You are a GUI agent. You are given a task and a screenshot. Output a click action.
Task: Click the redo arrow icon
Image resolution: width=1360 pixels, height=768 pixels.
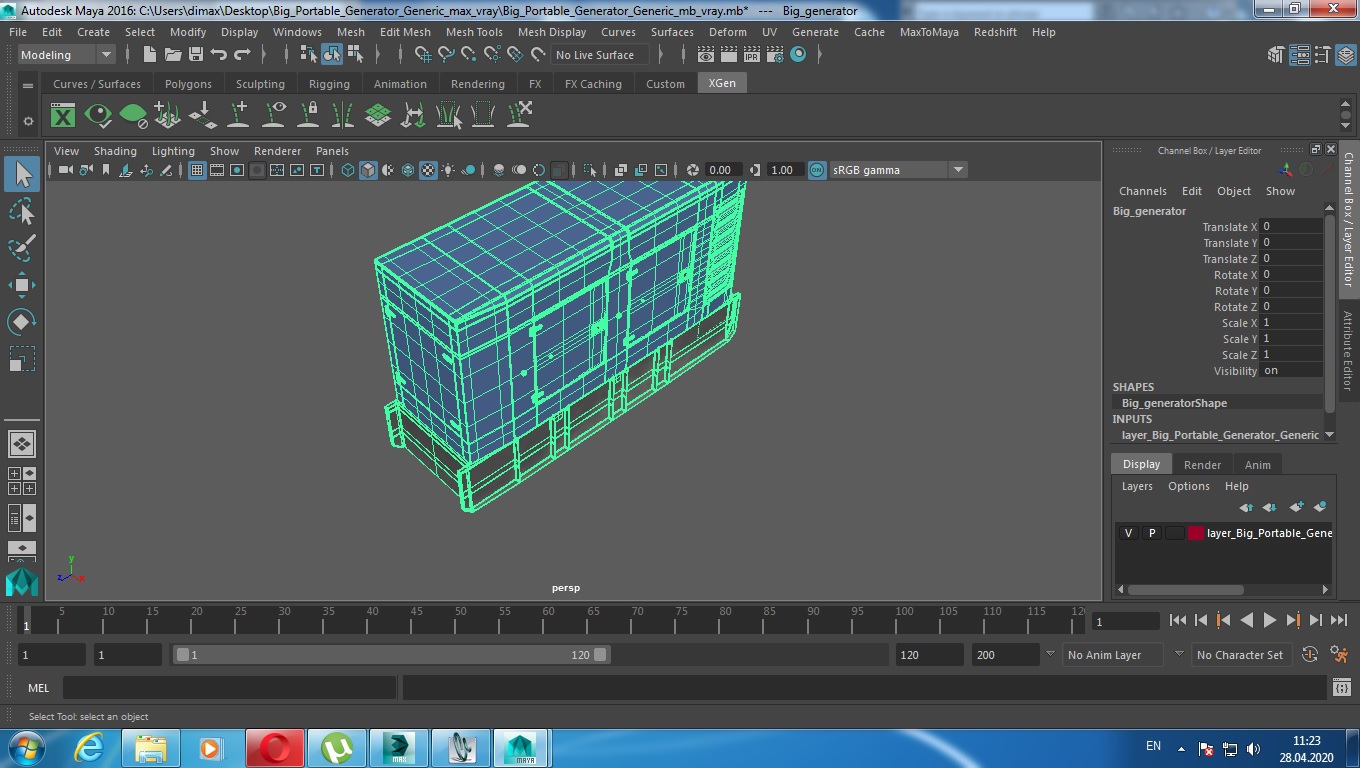(242, 55)
